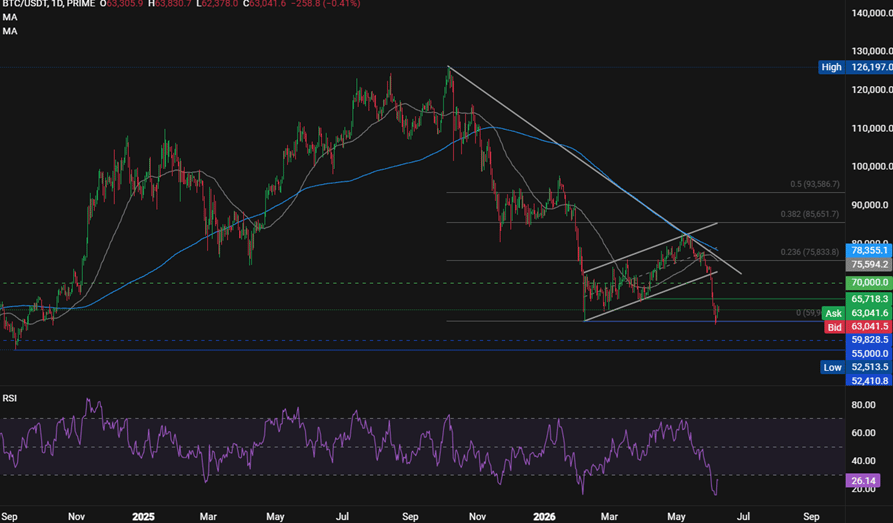Select the blue 55,000.0 price level label
The height and width of the screenshot is (523, 893).
coord(869,354)
